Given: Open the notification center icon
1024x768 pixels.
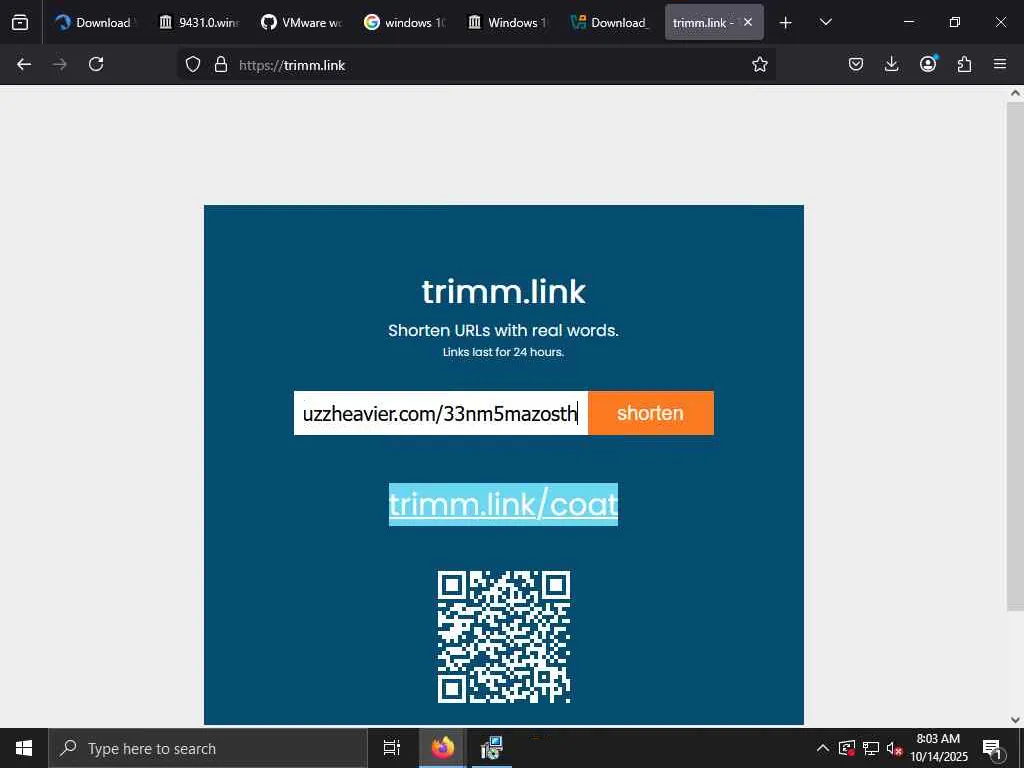Looking at the screenshot, I should (993, 749).
